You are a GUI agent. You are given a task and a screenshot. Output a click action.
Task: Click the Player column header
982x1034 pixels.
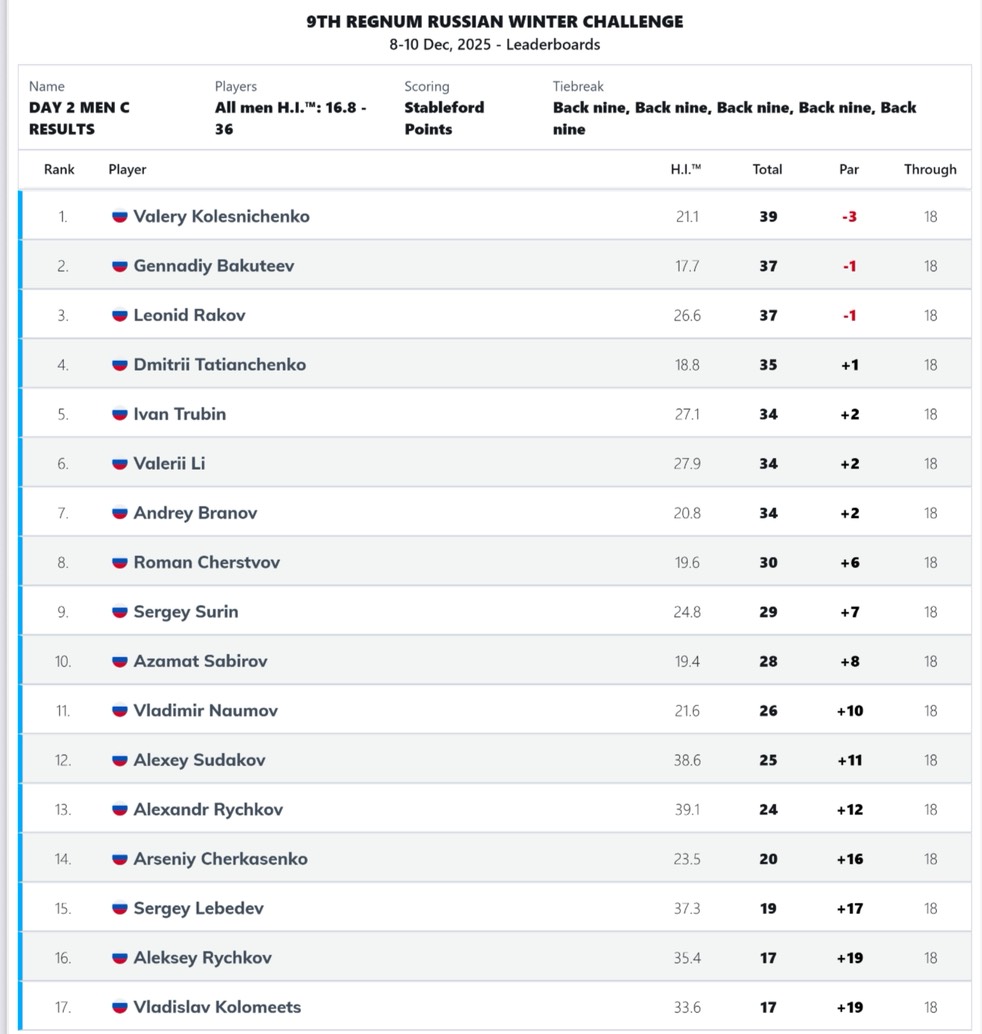click(x=127, y=169)
